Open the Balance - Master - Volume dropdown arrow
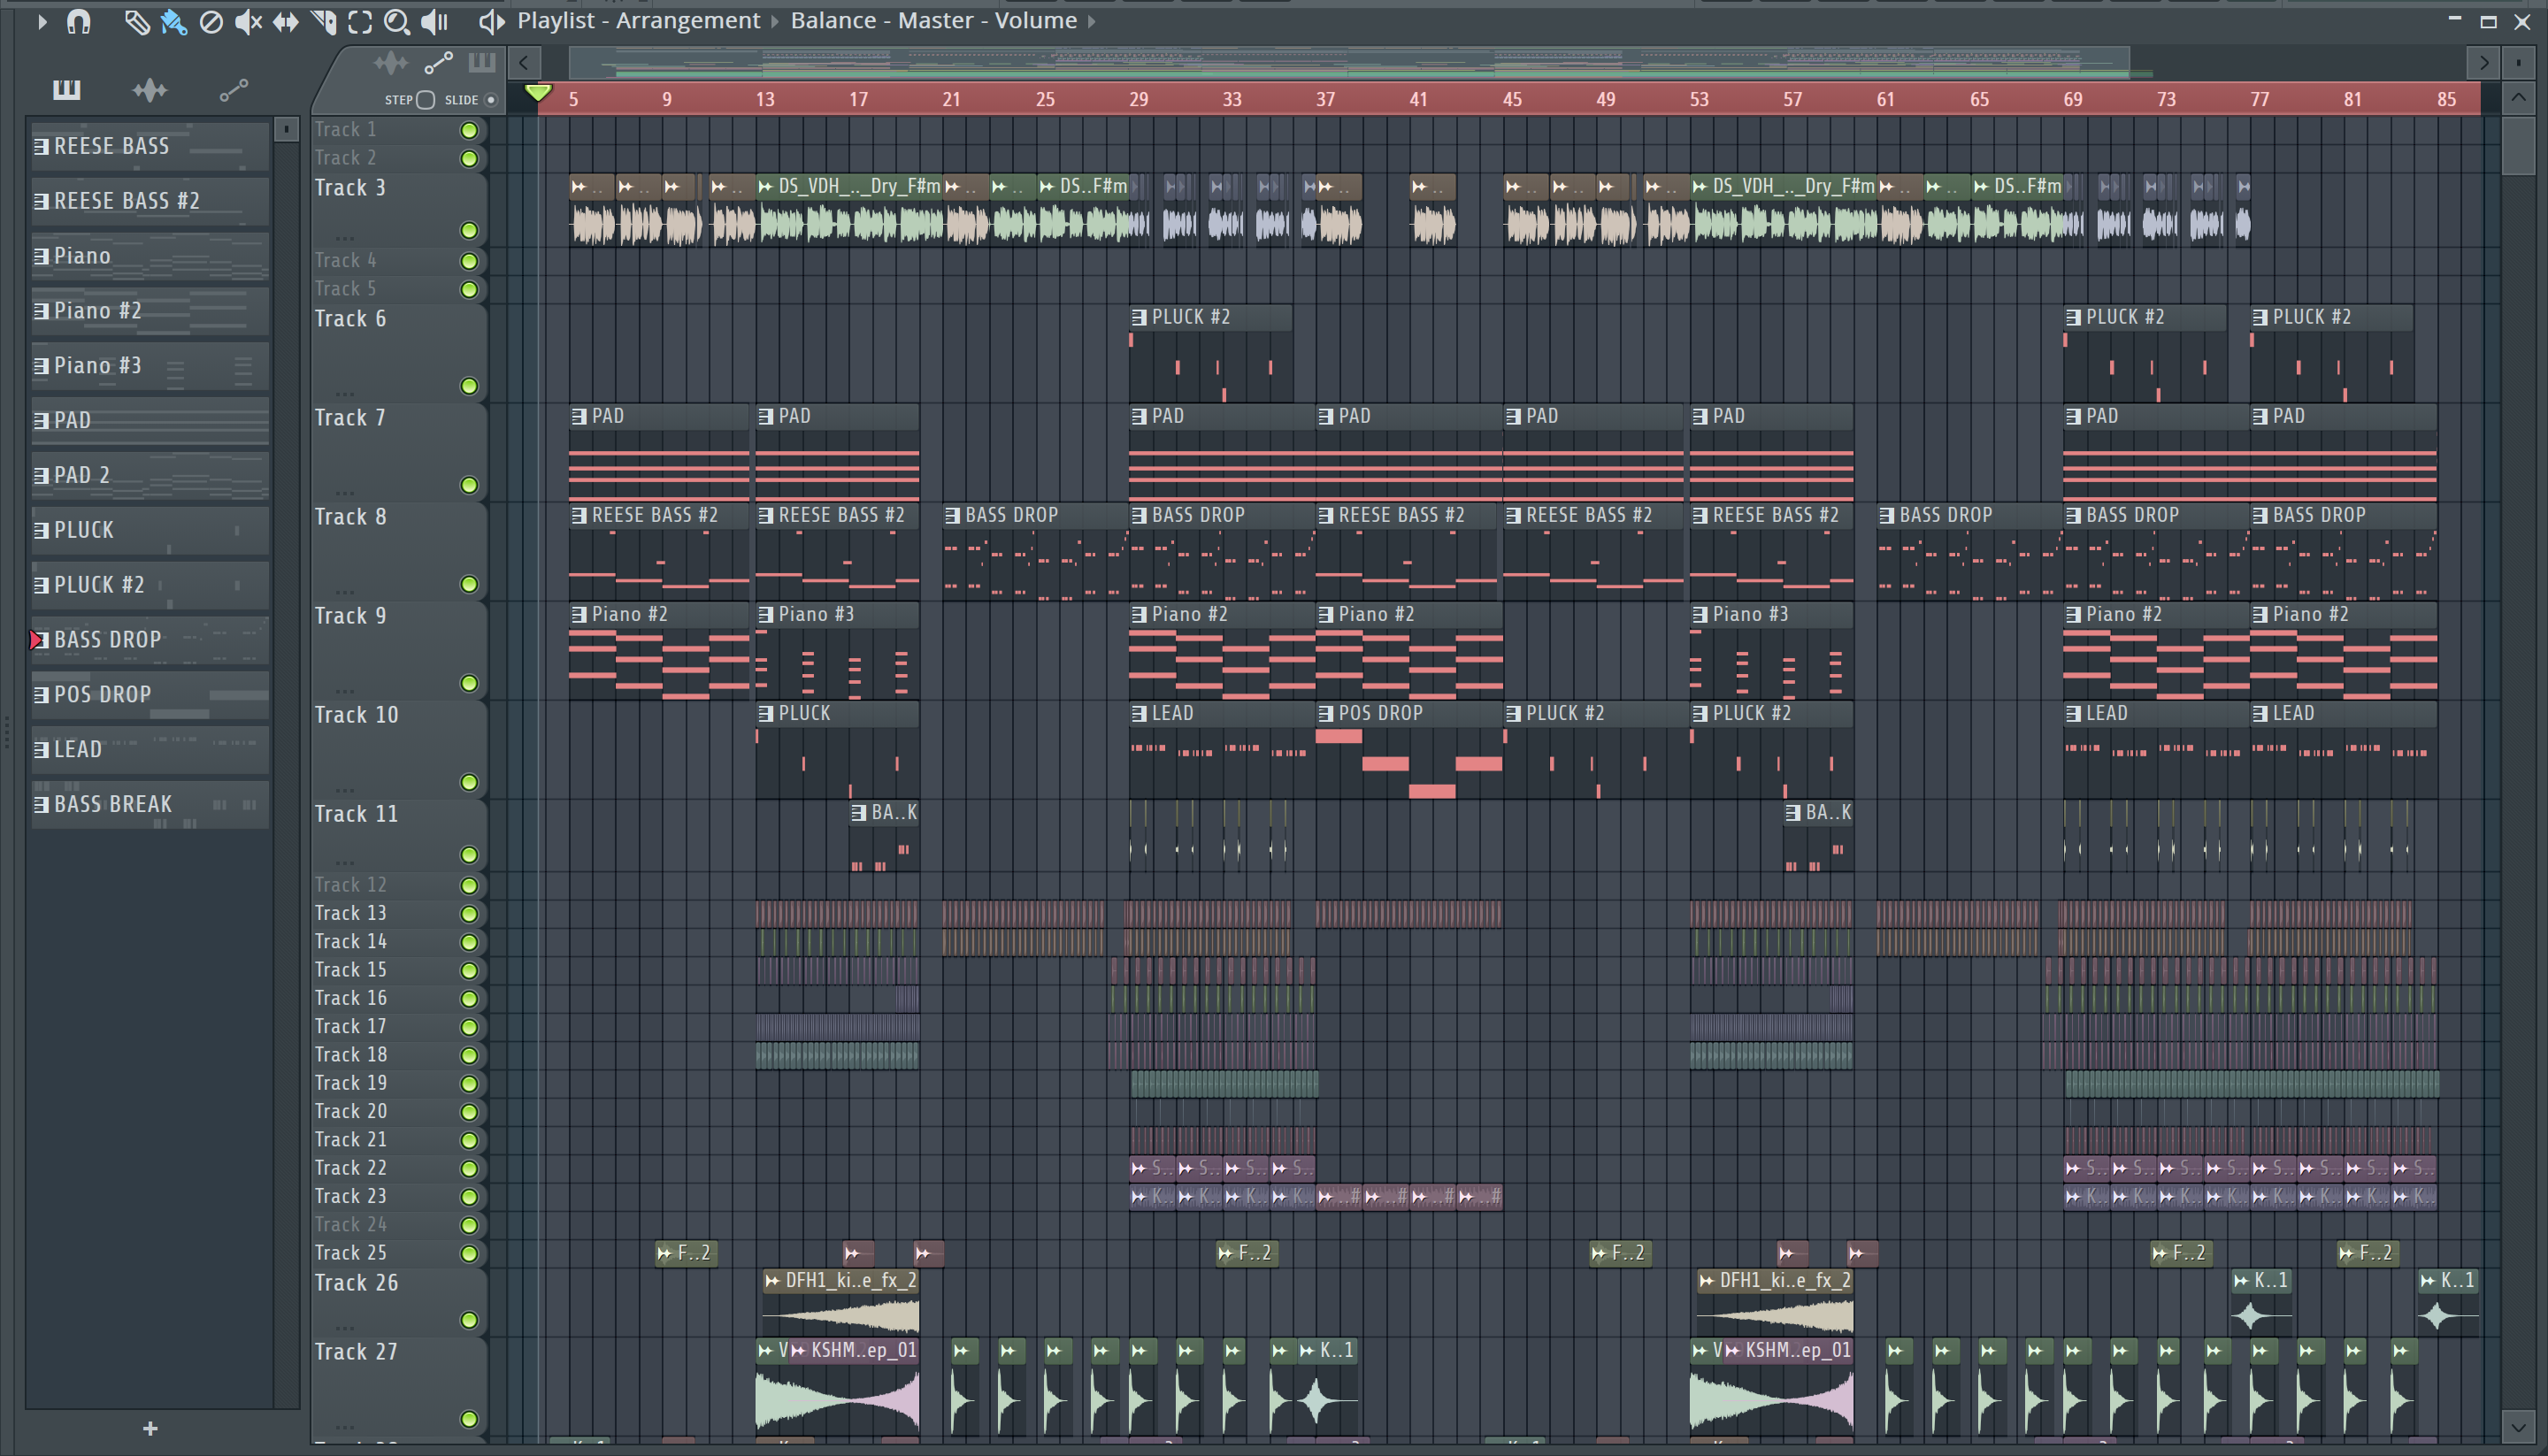 coord(1091,21)
